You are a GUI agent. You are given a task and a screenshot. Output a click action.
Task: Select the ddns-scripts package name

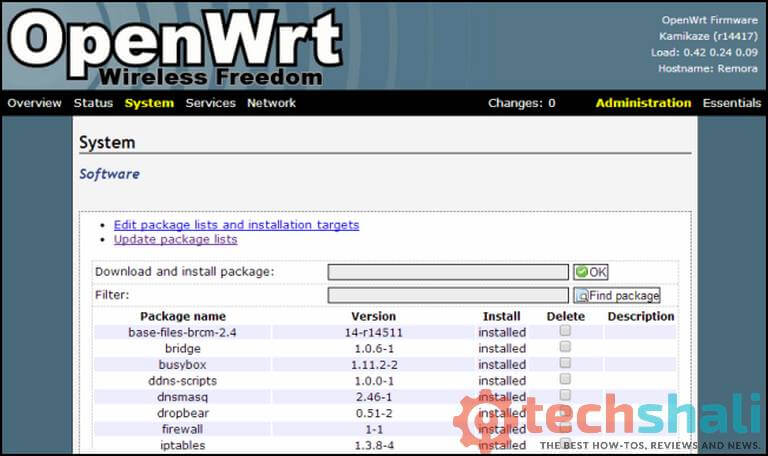pyautogui.click(x=182, y=381)
